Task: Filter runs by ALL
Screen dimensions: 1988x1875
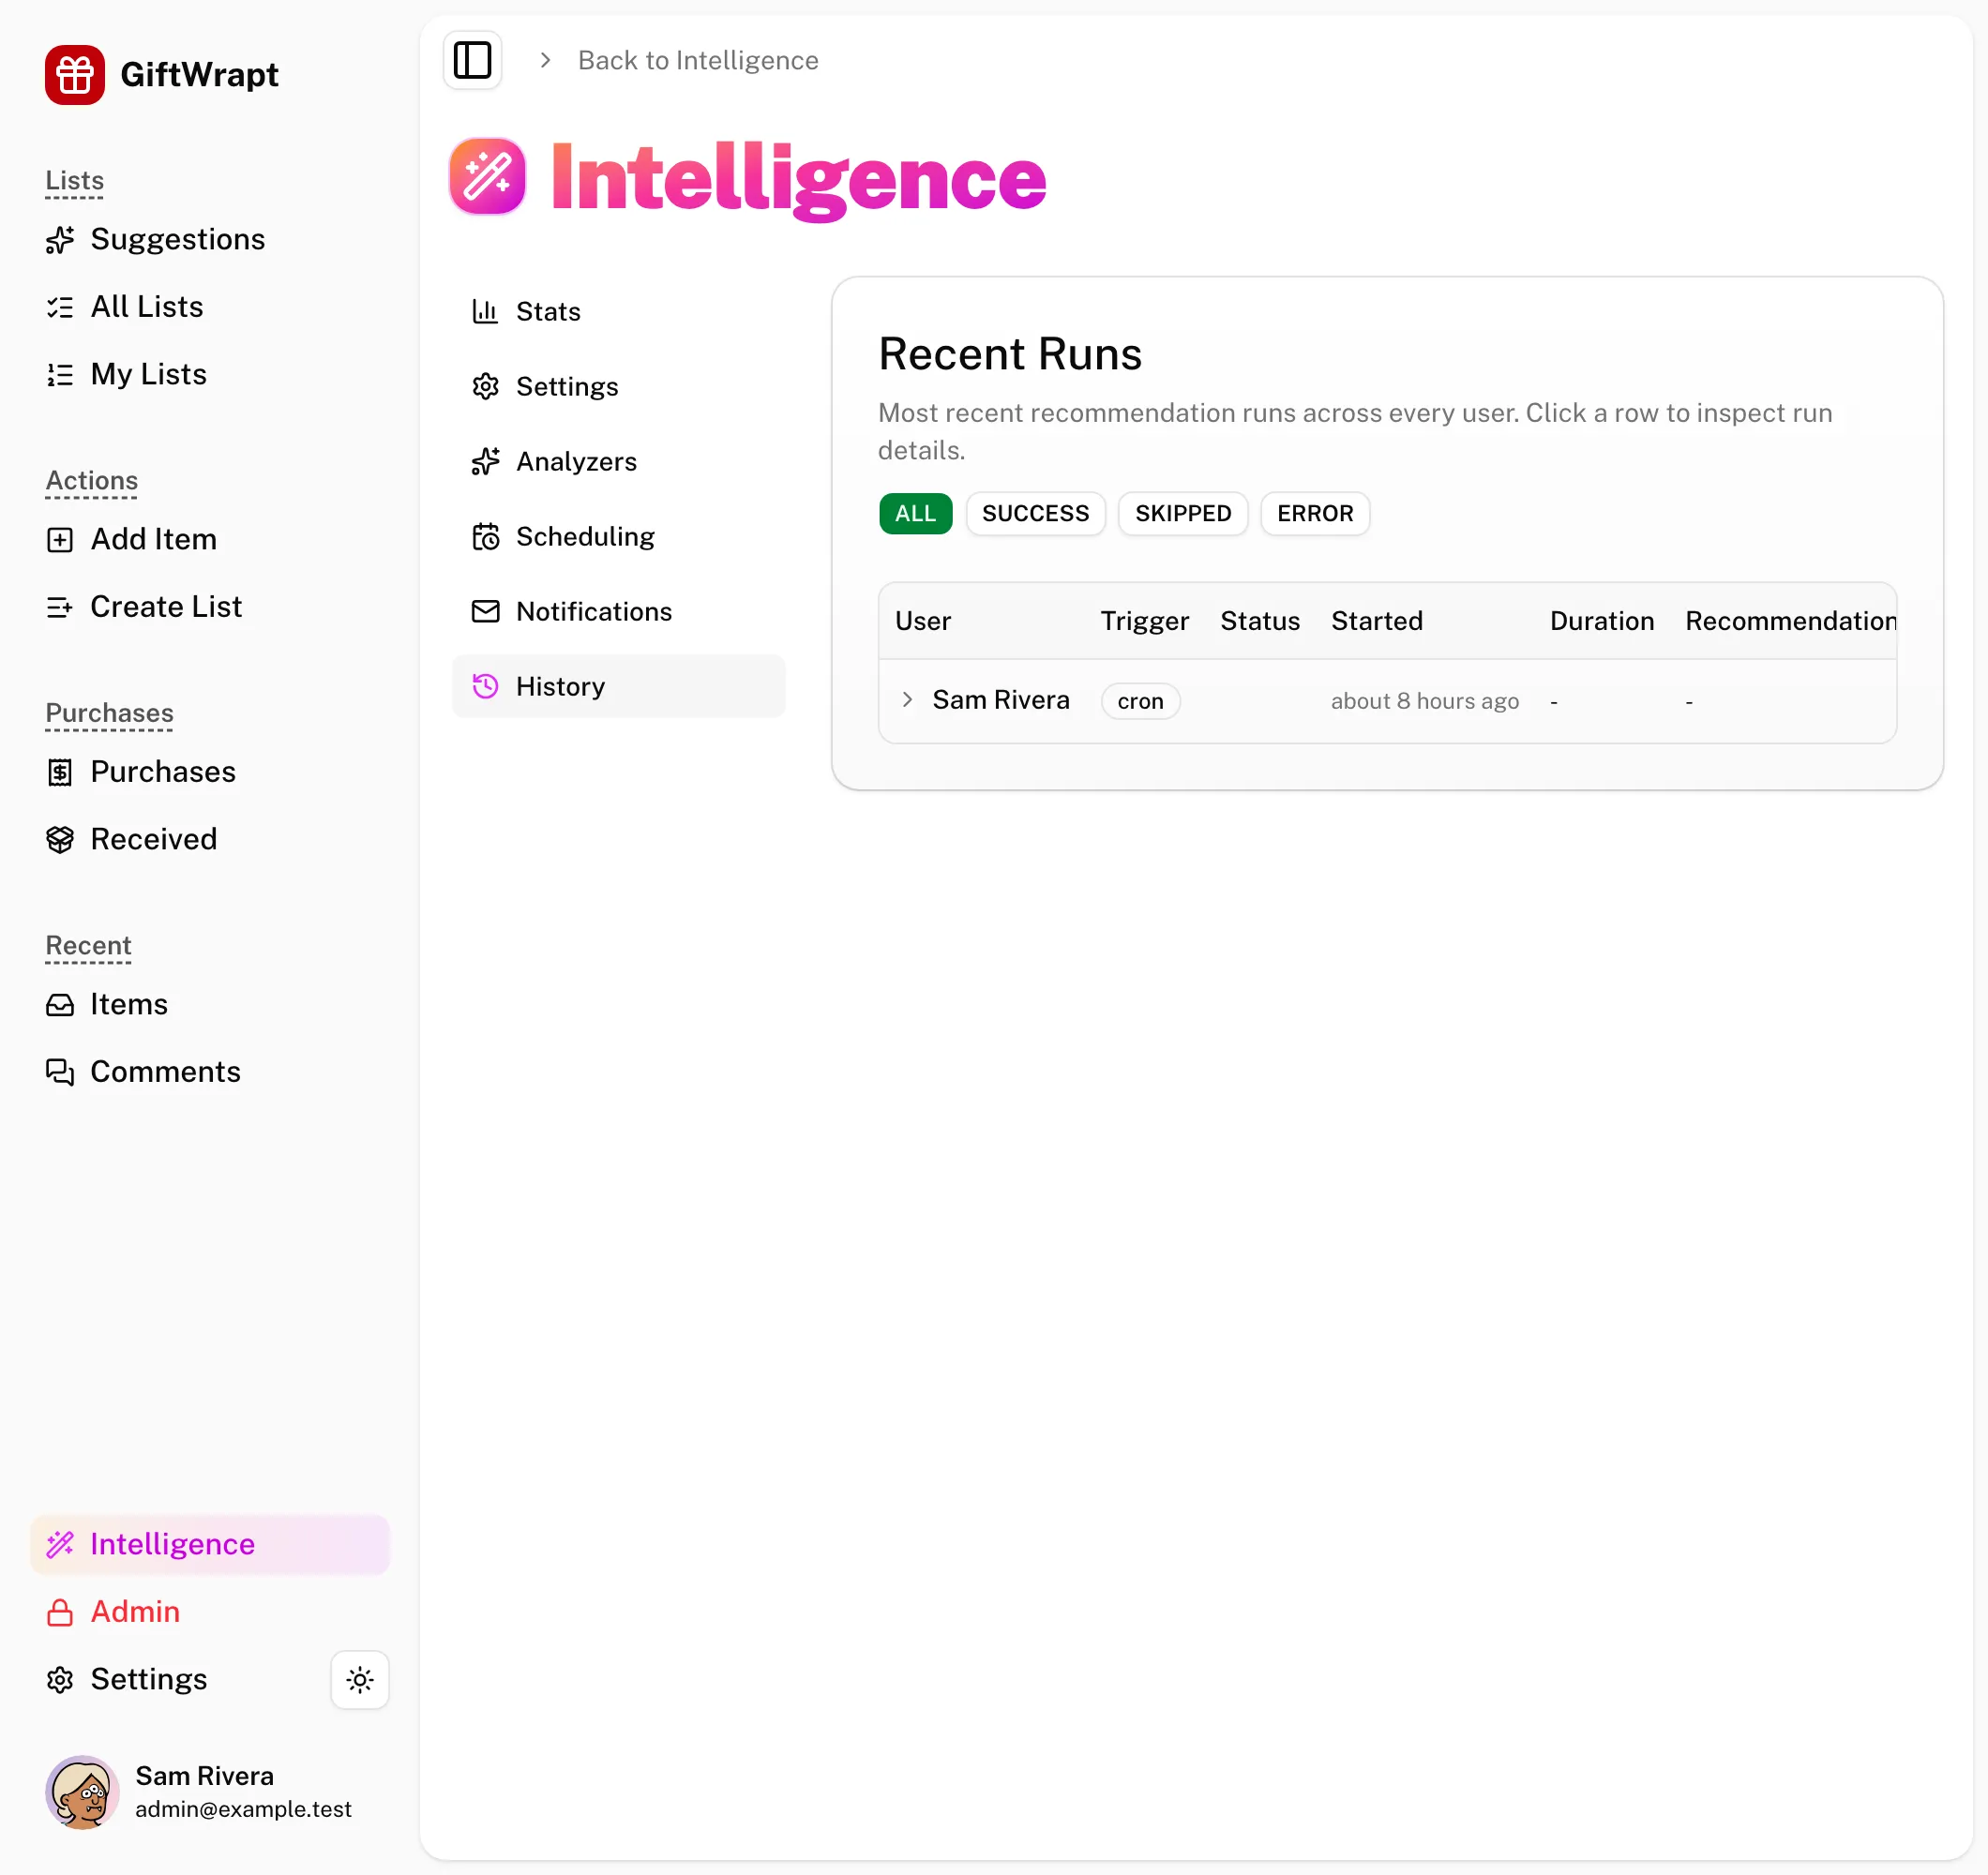Action: [x=915, y=514]
